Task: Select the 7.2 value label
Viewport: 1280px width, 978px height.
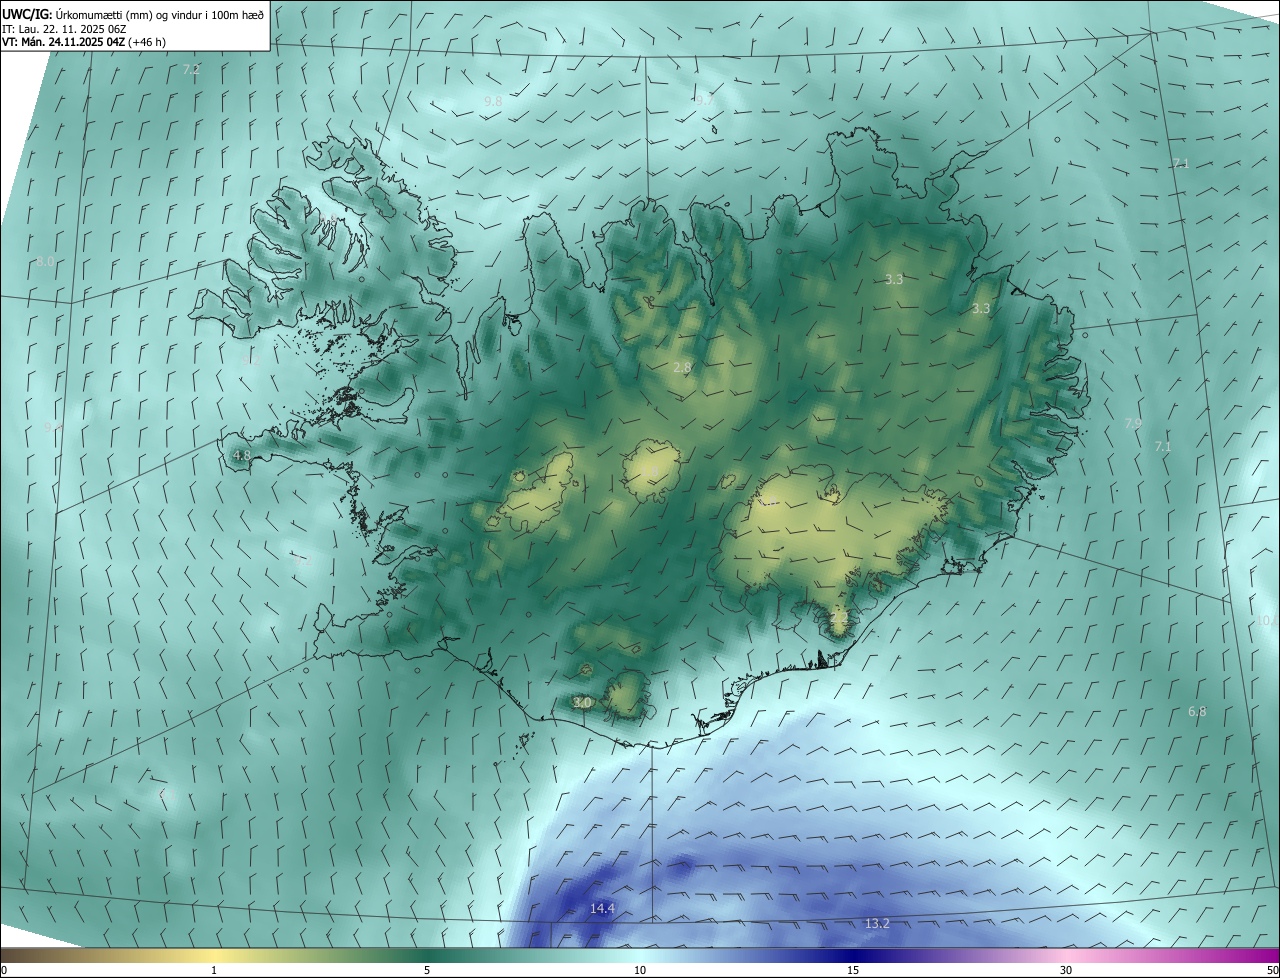Action: (191, 70)
